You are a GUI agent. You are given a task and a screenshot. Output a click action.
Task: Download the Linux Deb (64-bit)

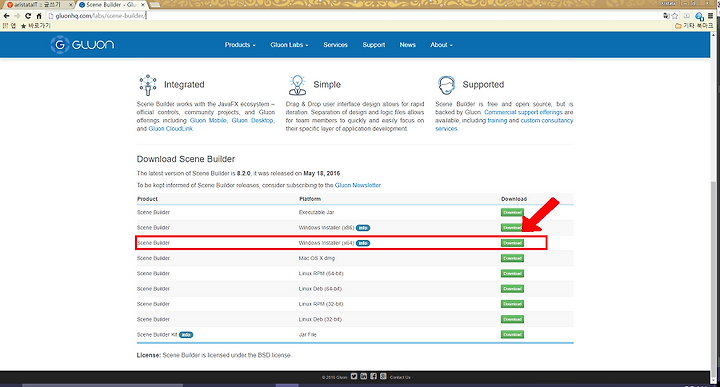click(512, 289)
